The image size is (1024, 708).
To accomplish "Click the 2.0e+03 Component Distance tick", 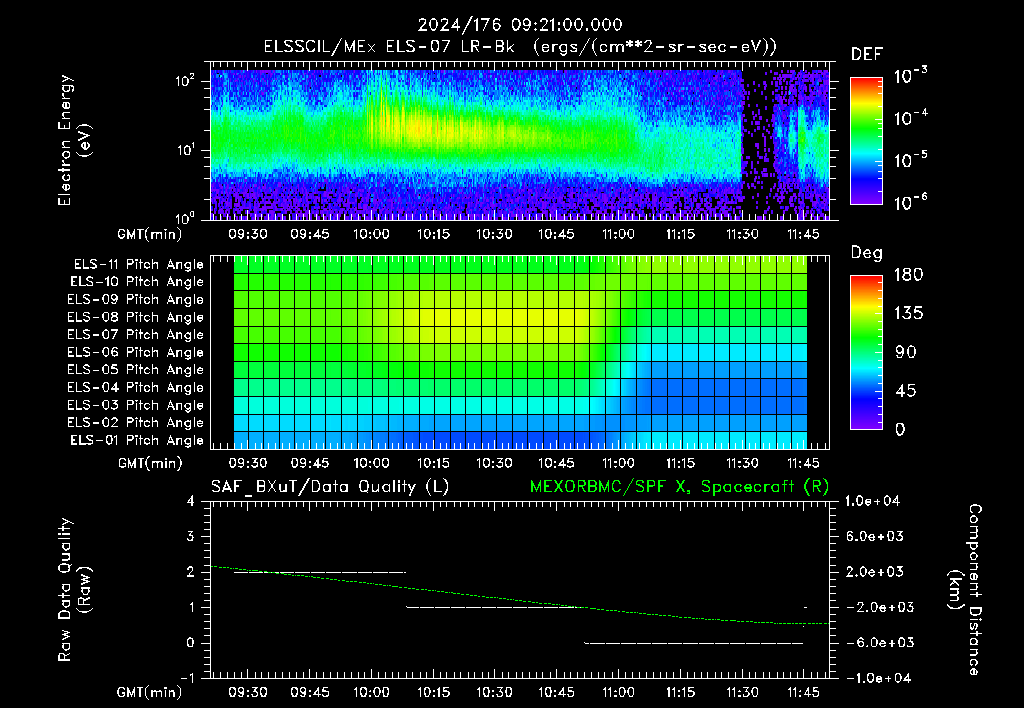I will click(x=874, y=571).
